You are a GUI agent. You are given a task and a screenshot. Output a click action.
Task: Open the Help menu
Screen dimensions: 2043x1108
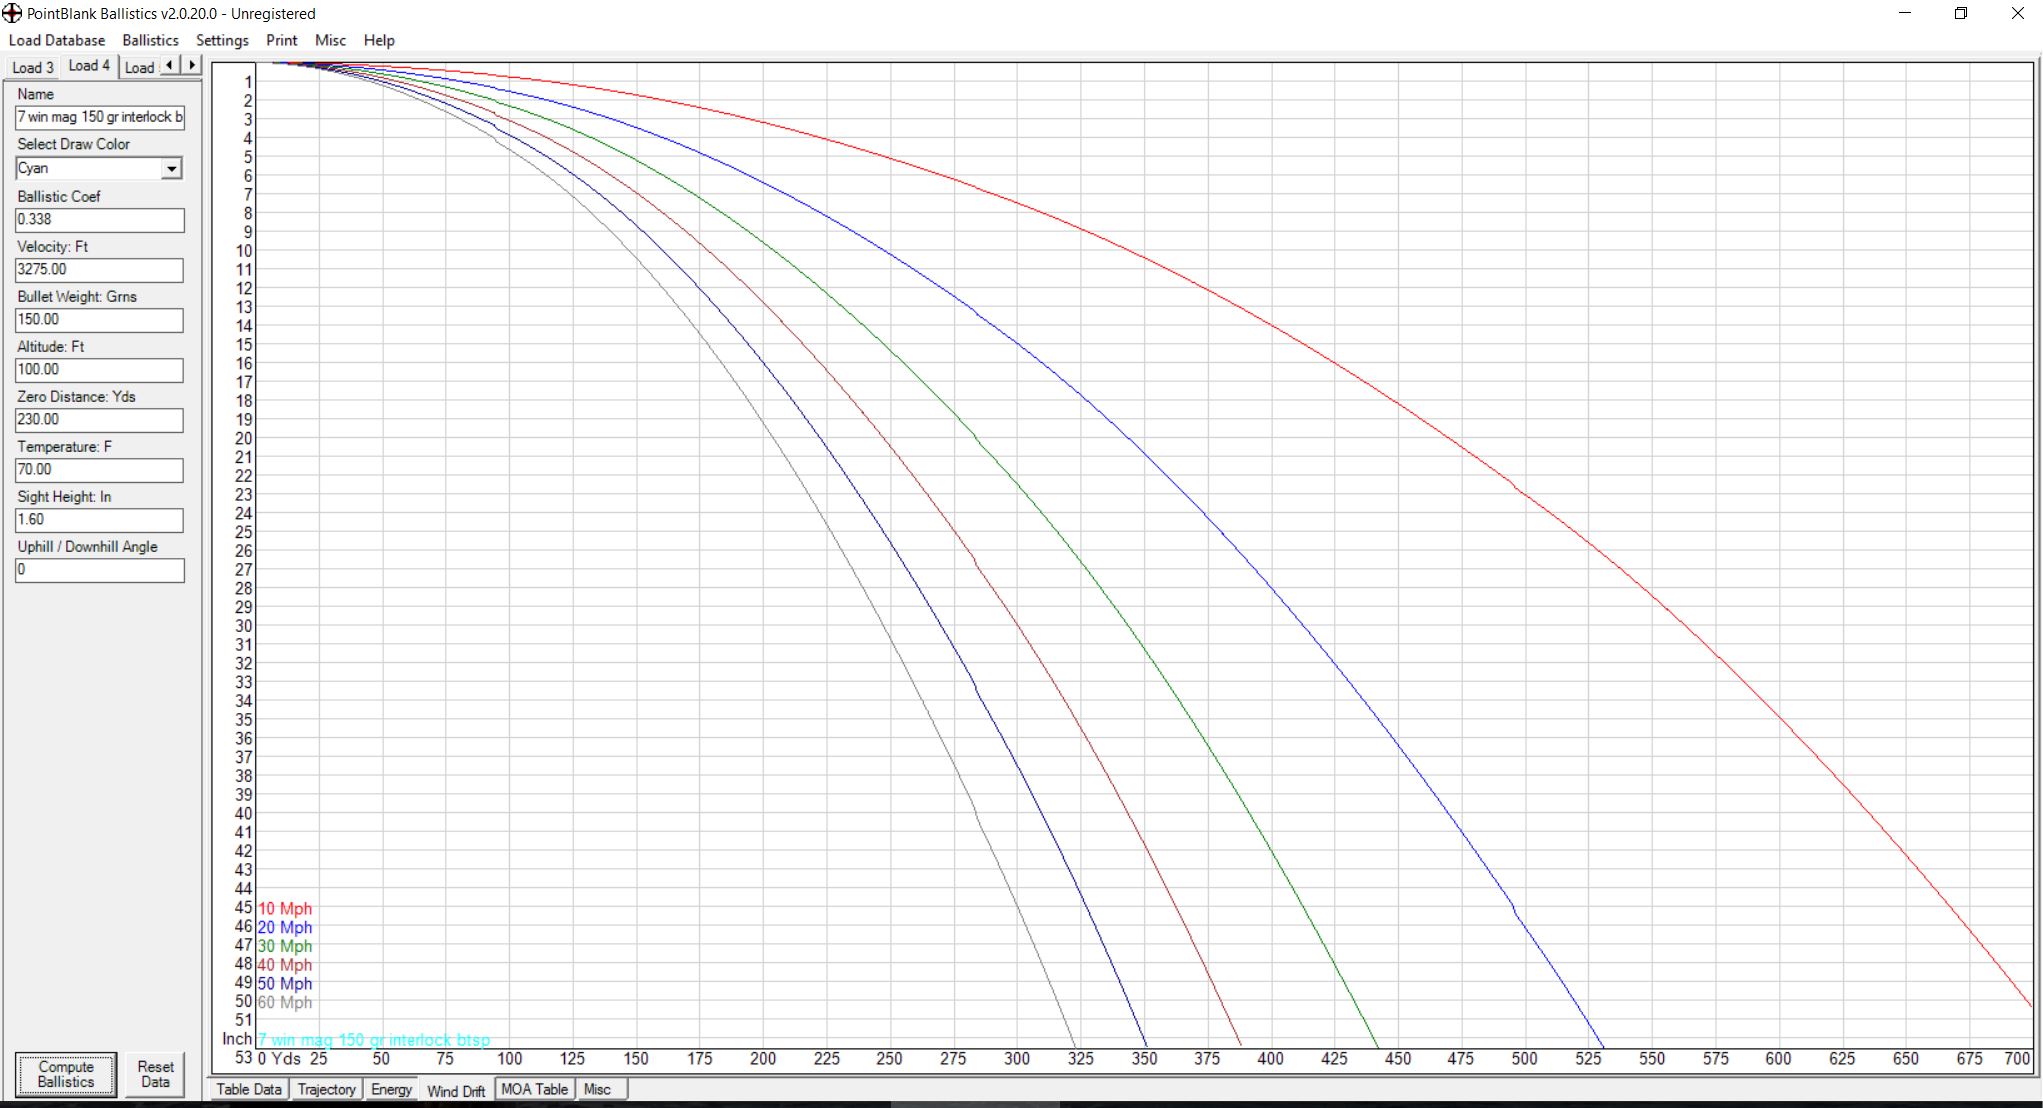379,40
